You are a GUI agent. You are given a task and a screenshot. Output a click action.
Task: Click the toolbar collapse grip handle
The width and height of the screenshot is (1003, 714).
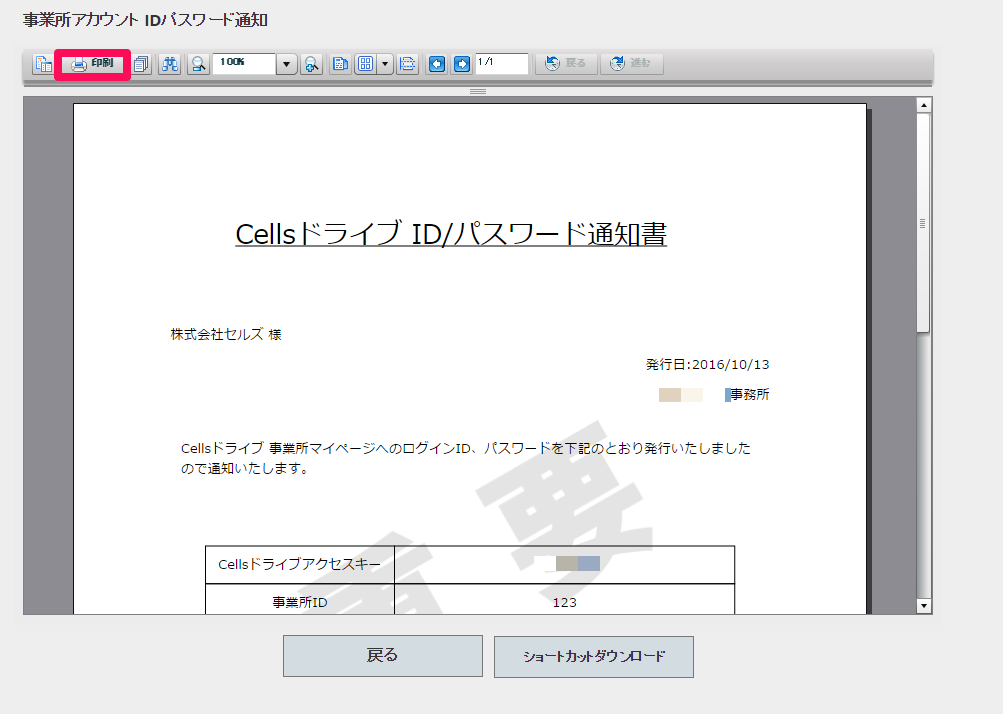tap(478, 91)
